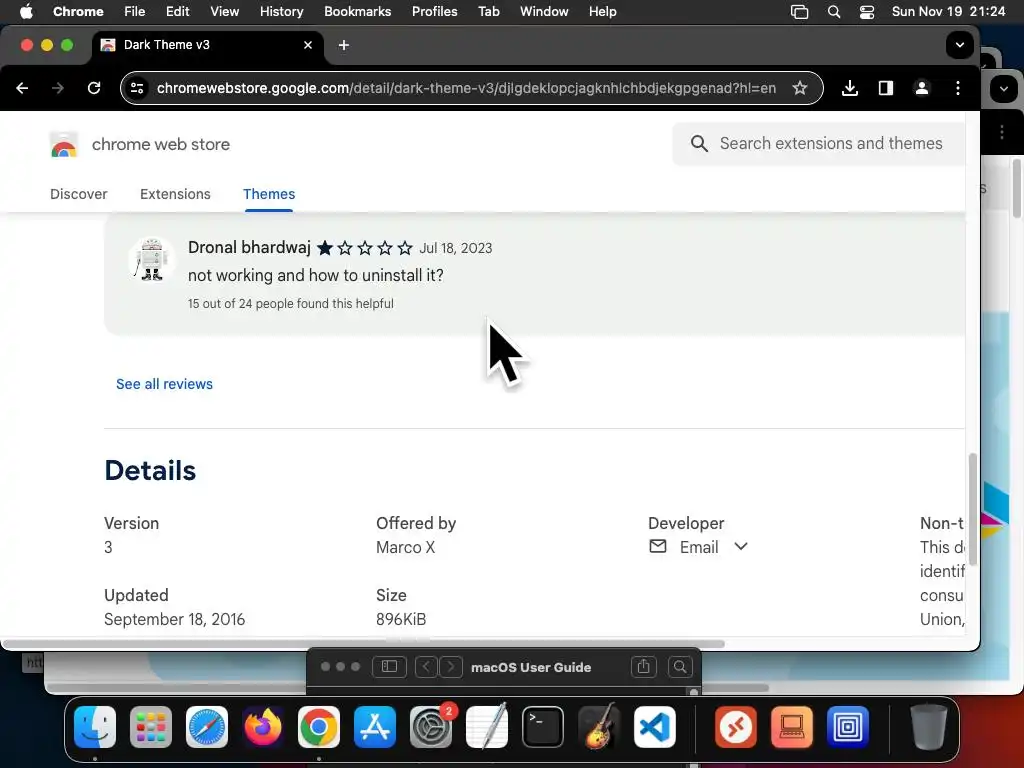Viewport: 1024px width, 768px height.
Task: Expand the tab search dropdown arrow
Action: (959, 45)
